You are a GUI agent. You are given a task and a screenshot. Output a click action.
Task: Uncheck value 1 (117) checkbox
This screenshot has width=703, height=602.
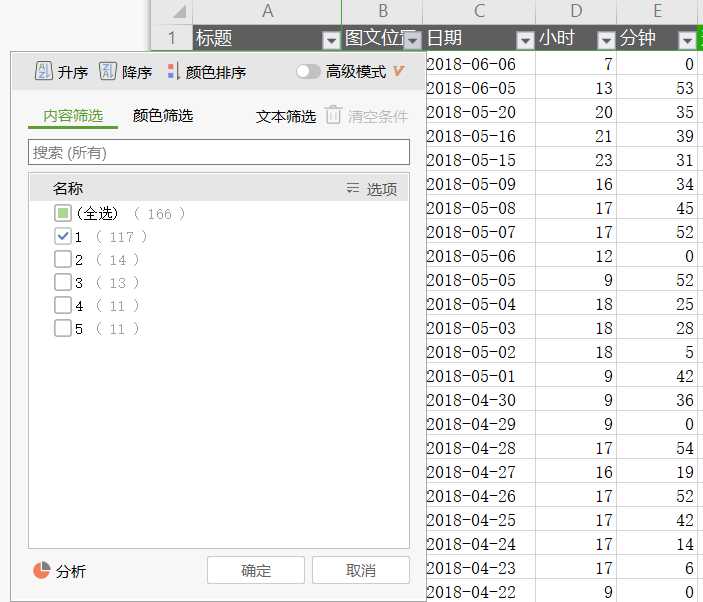pos(63,236)
